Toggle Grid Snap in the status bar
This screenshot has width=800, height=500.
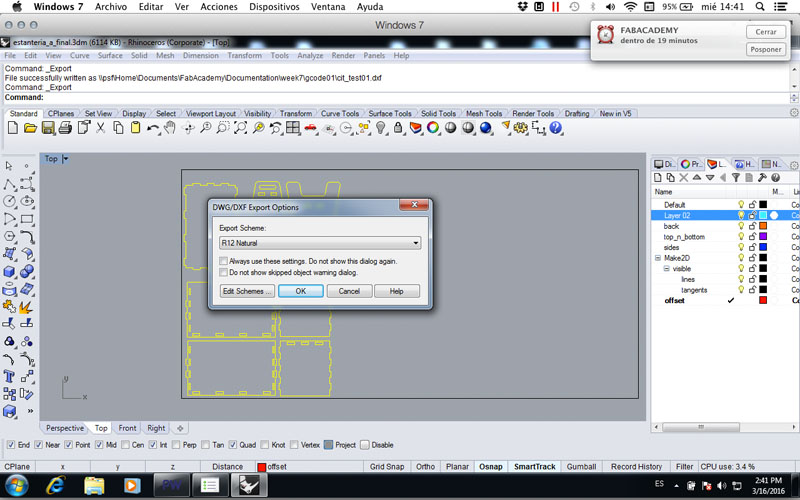pyautogui.click(x=387, y=466)
